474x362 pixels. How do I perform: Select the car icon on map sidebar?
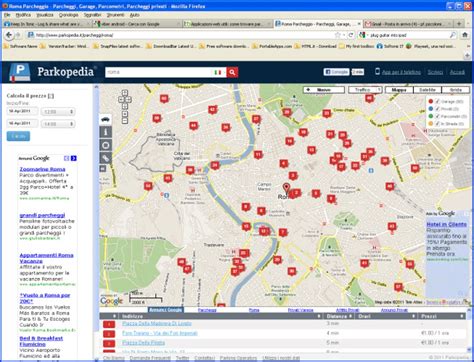click(x=105, y=119)
